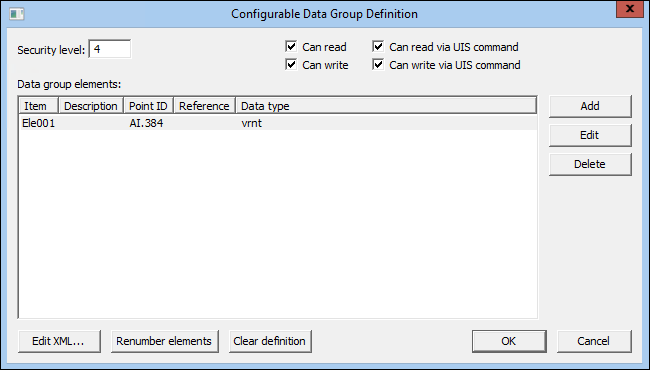
Task: Click the AI.384 point ID cell
Action: tap(146, 123)
